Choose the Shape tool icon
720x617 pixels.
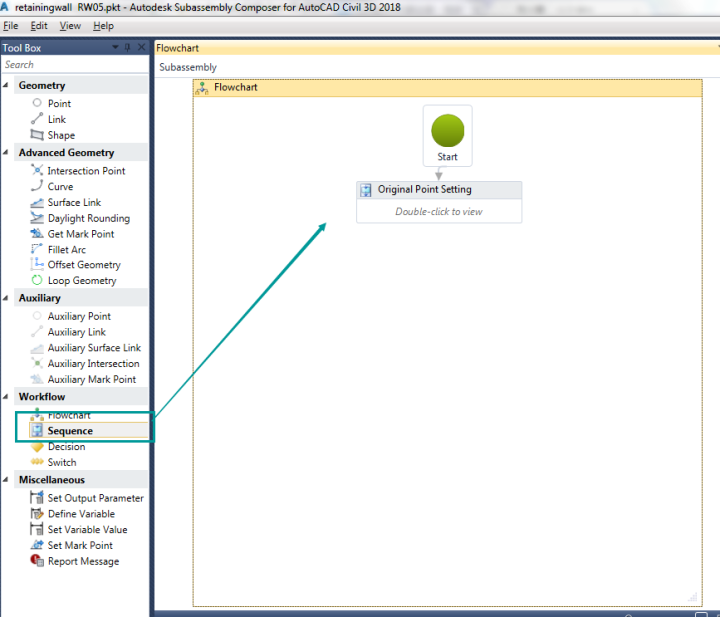point(37,135)
